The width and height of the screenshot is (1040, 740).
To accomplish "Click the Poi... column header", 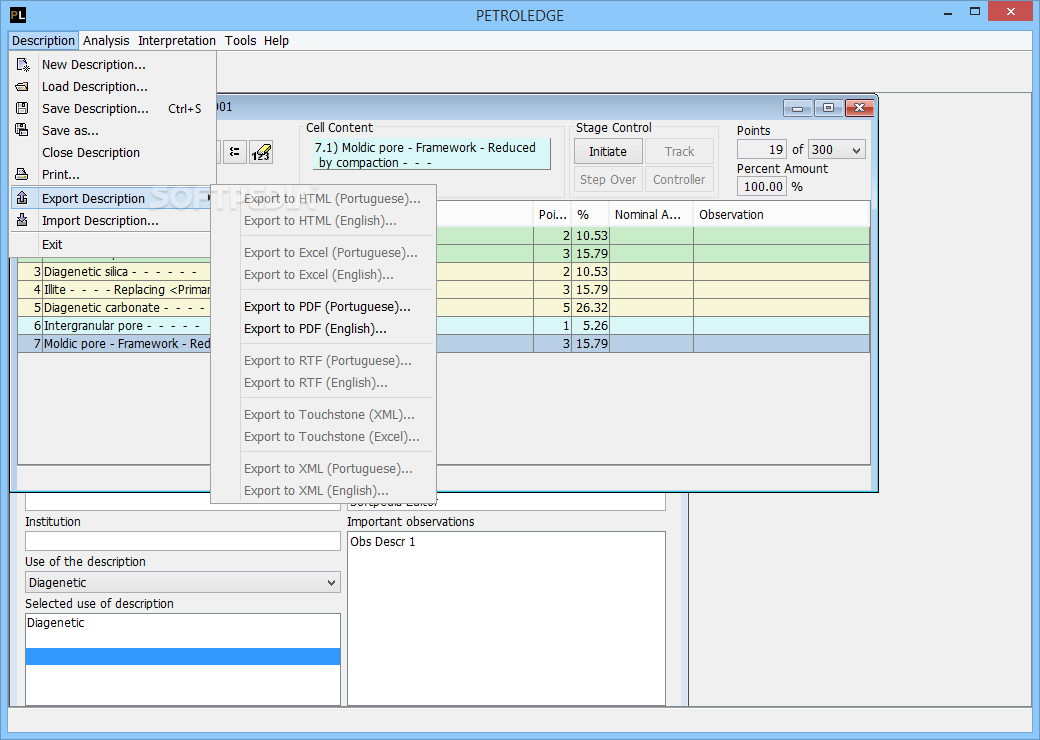I will (x=552, y=214).
